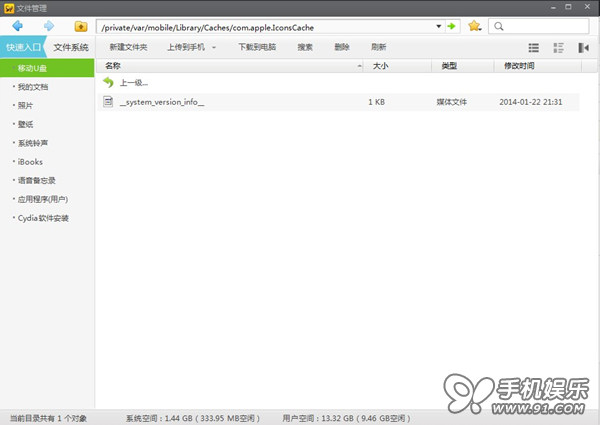
Task: Click the 当前目录共有 1 个对象 status text
Action: 48,418
